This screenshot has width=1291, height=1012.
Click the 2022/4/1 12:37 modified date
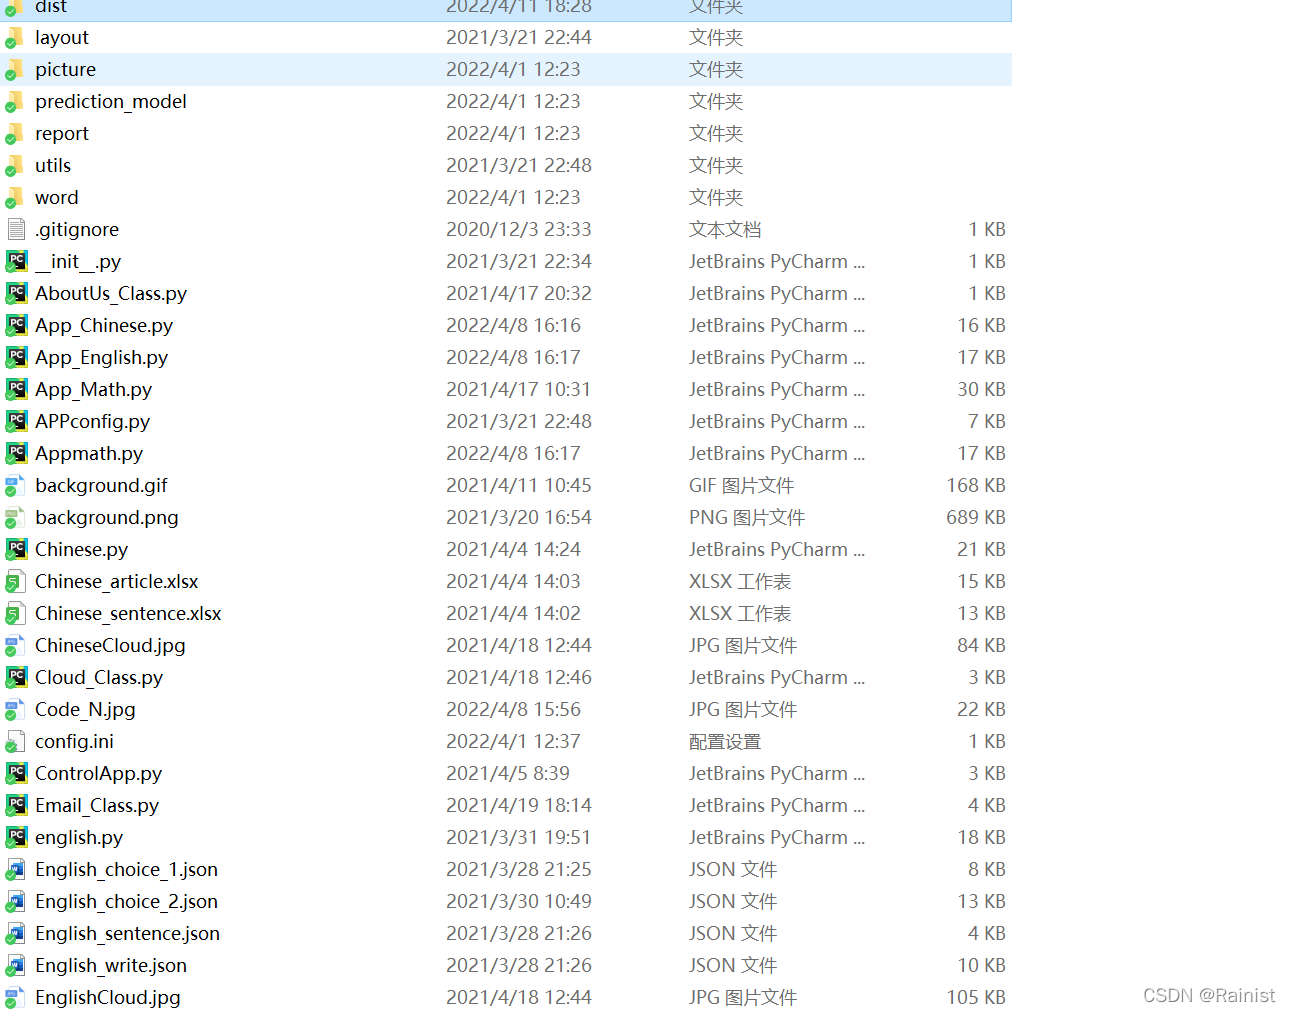(514, 742)
